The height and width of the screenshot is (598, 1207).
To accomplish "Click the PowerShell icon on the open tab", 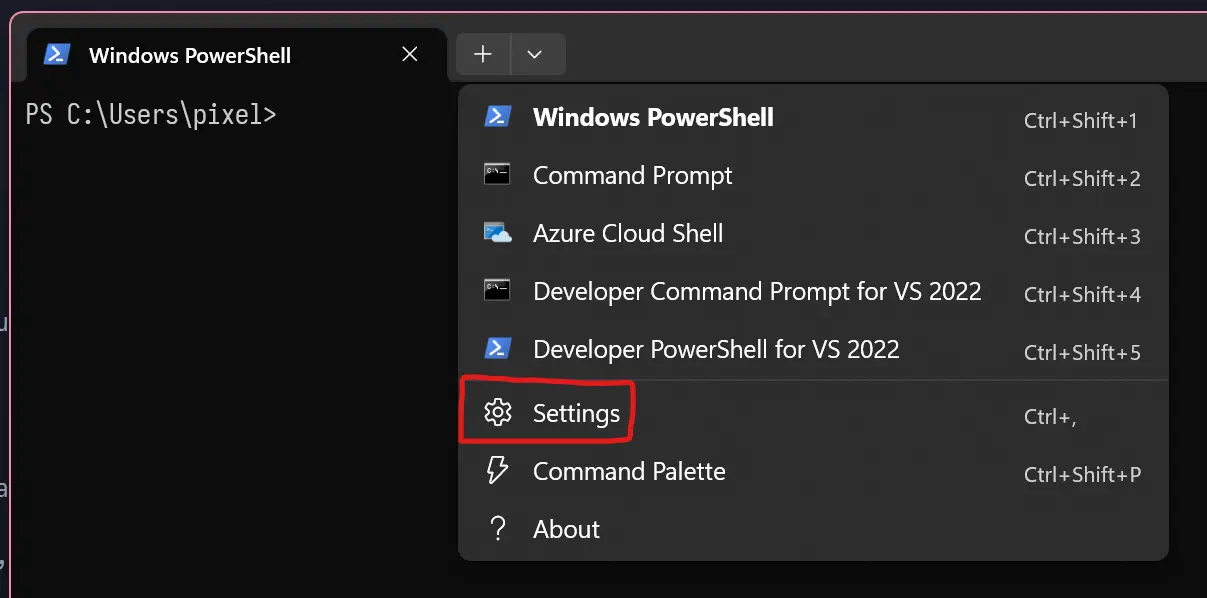I will coord(57,54).
